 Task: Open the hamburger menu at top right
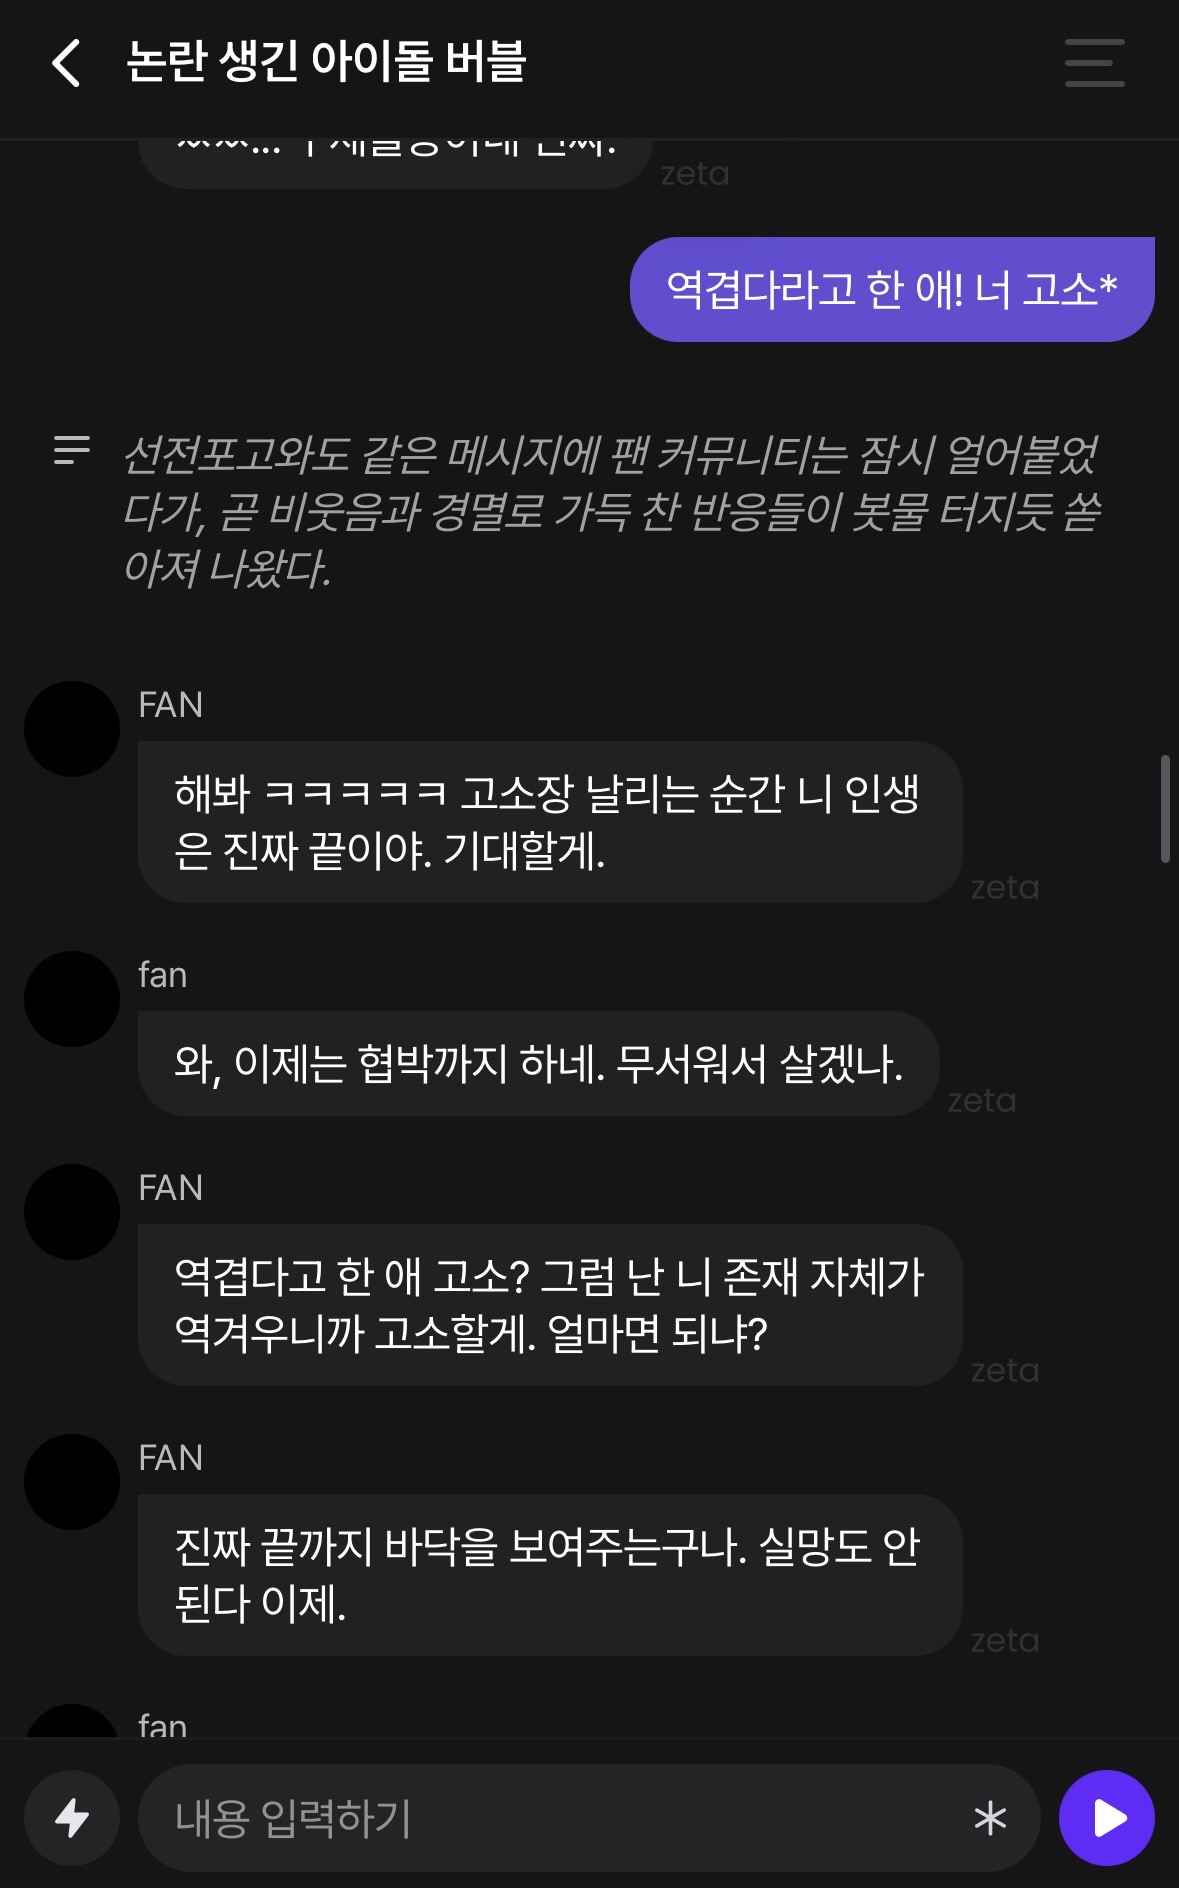(1094, 63)
